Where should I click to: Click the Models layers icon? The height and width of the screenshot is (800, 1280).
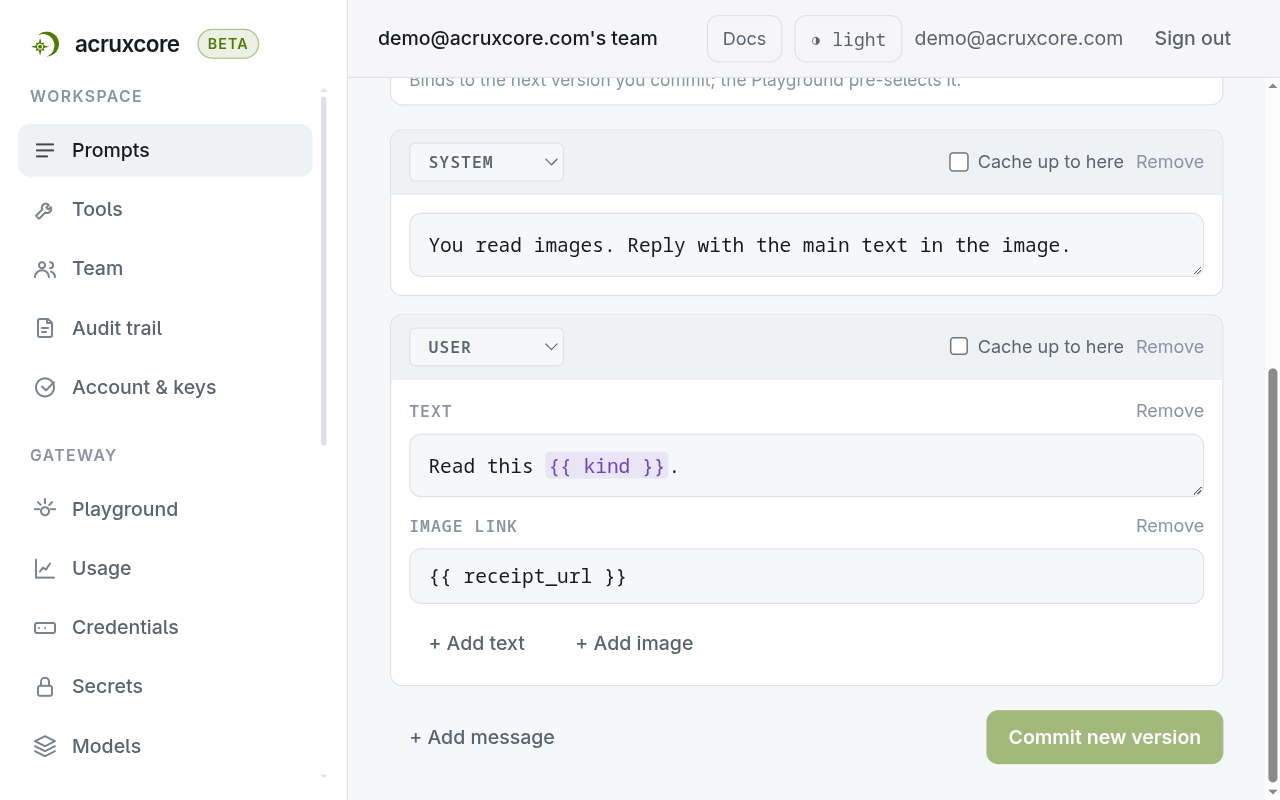pos(45,746)
